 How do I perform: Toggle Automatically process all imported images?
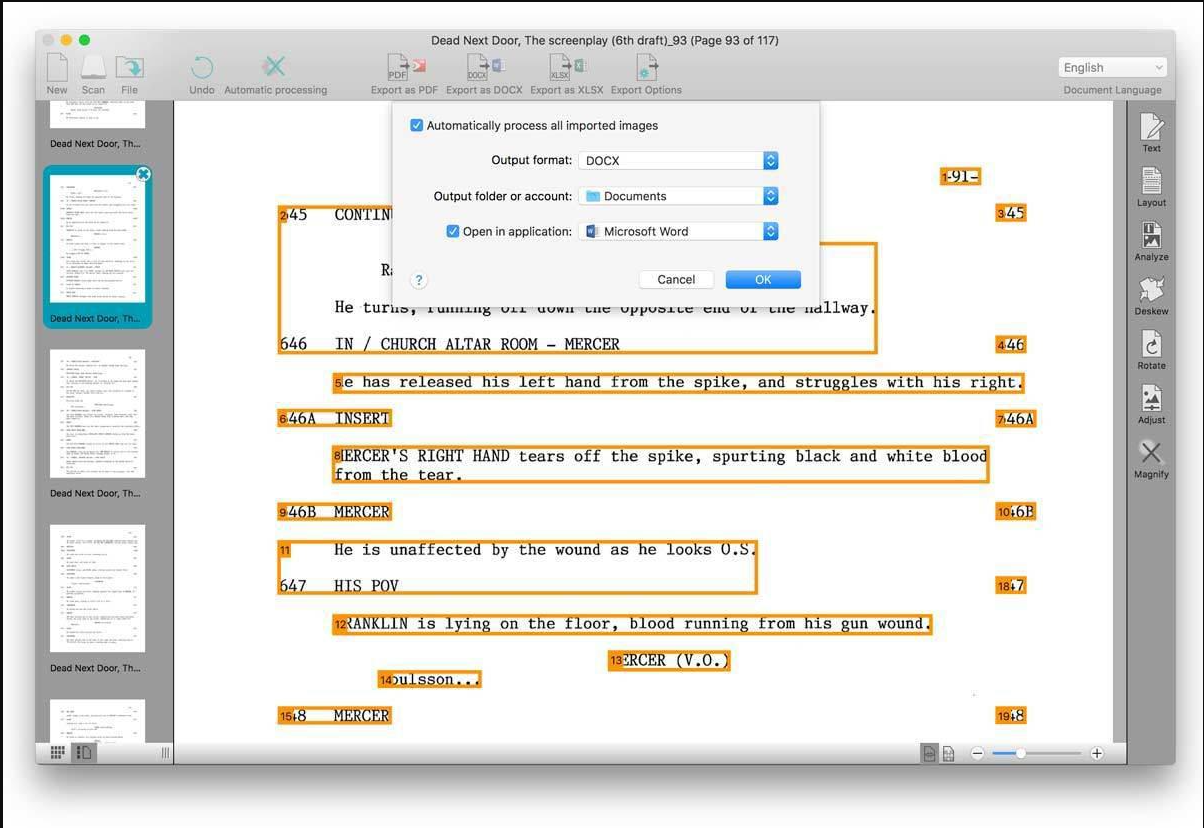417,126
